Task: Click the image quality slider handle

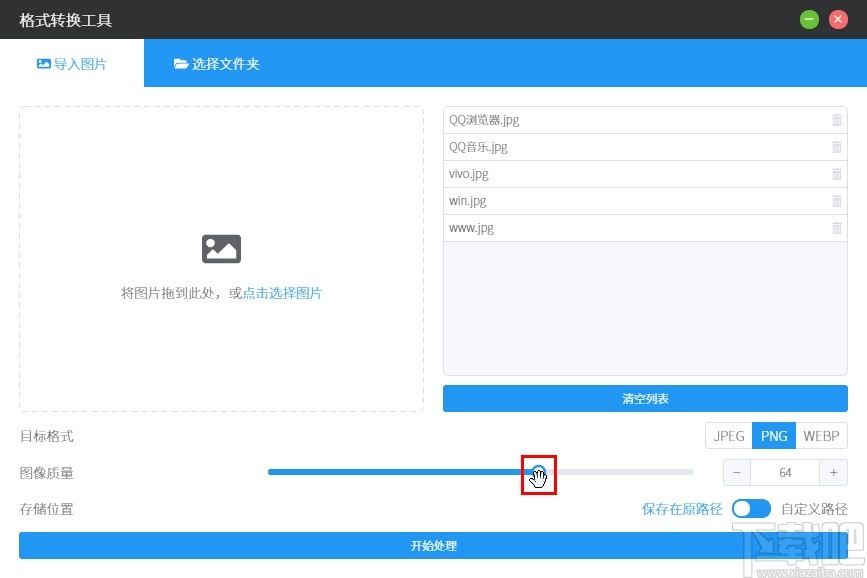Action: (x=539, y=472)
